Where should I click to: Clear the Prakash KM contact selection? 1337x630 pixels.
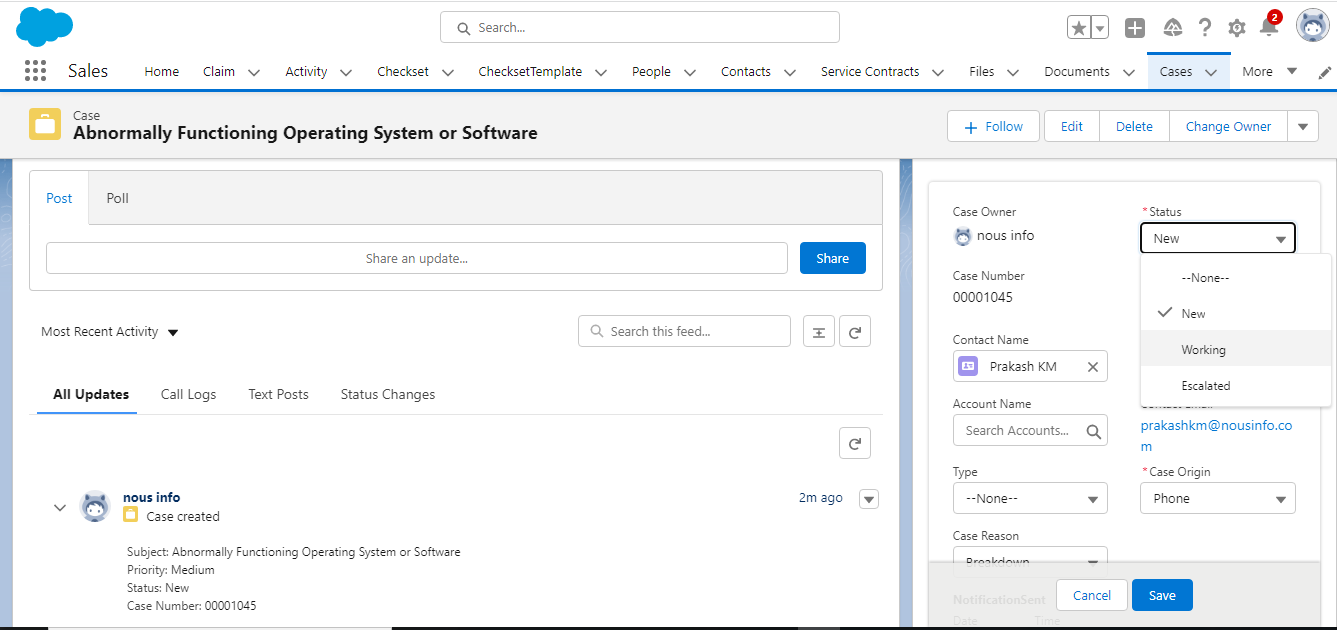tap(1093, 367)
